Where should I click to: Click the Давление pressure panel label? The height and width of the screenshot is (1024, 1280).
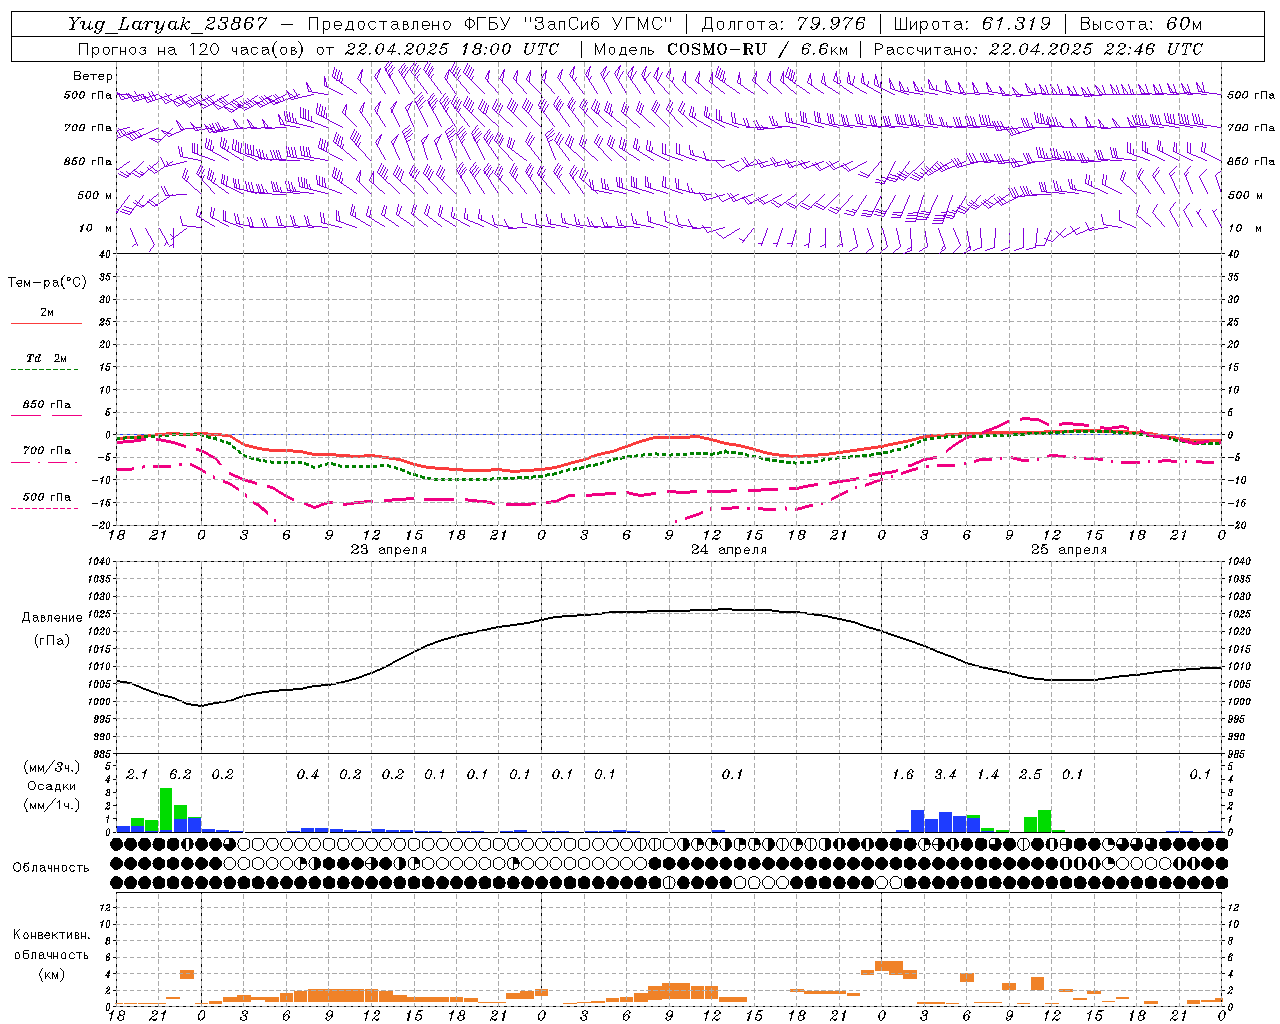[52, 618]
